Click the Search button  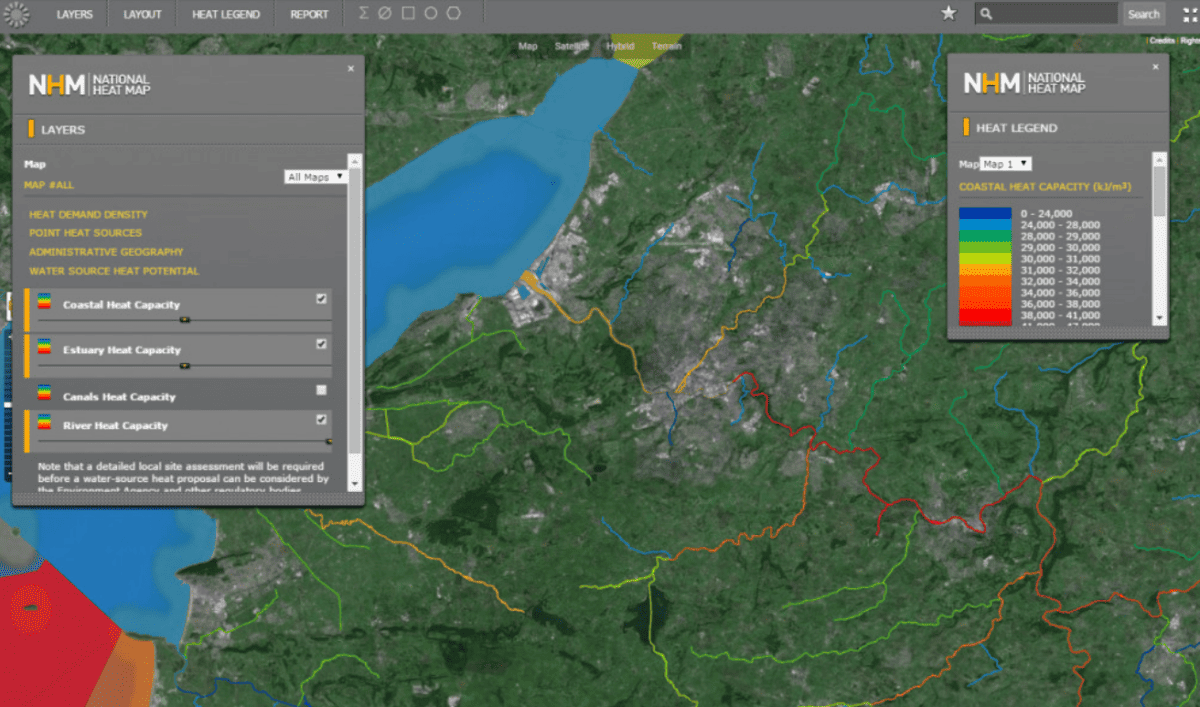point(1143,14)
